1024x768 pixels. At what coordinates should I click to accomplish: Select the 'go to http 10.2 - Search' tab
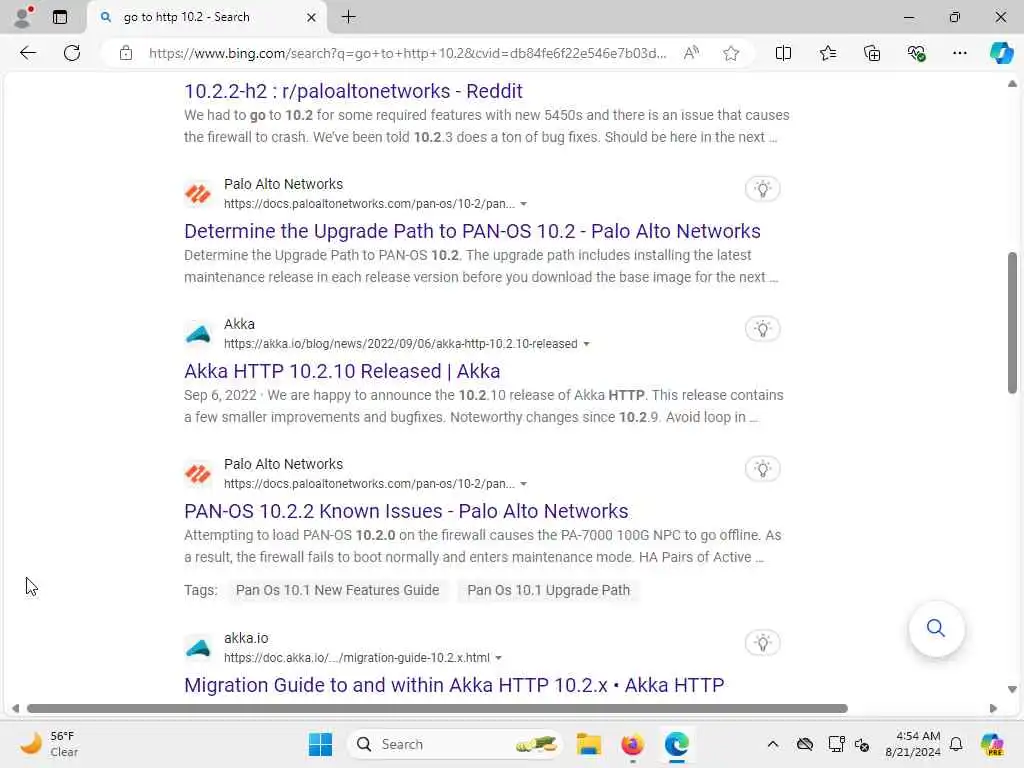tap(206, 18)
